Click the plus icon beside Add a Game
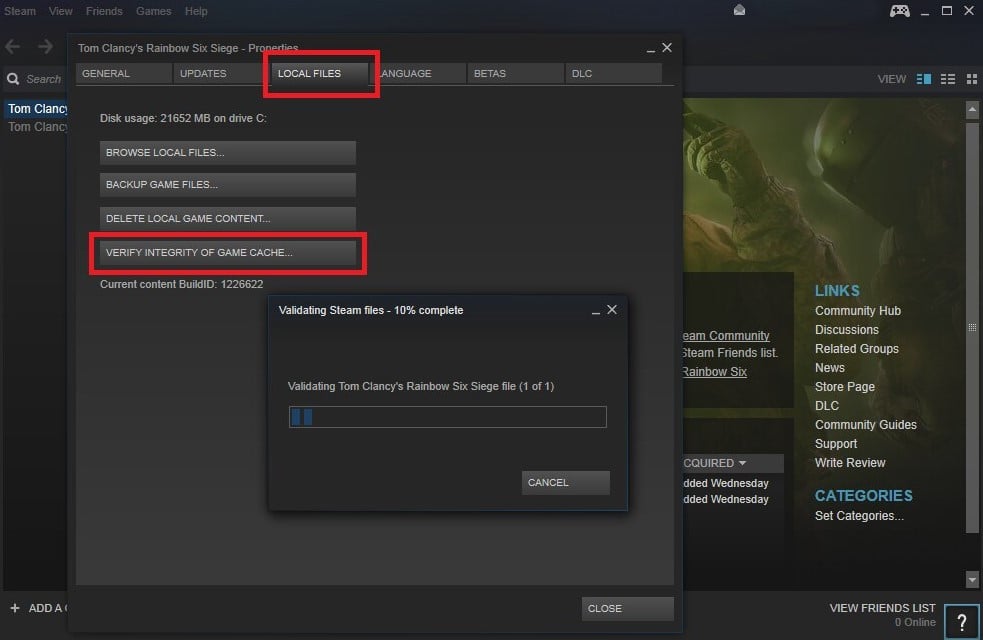 pos(15,608)
